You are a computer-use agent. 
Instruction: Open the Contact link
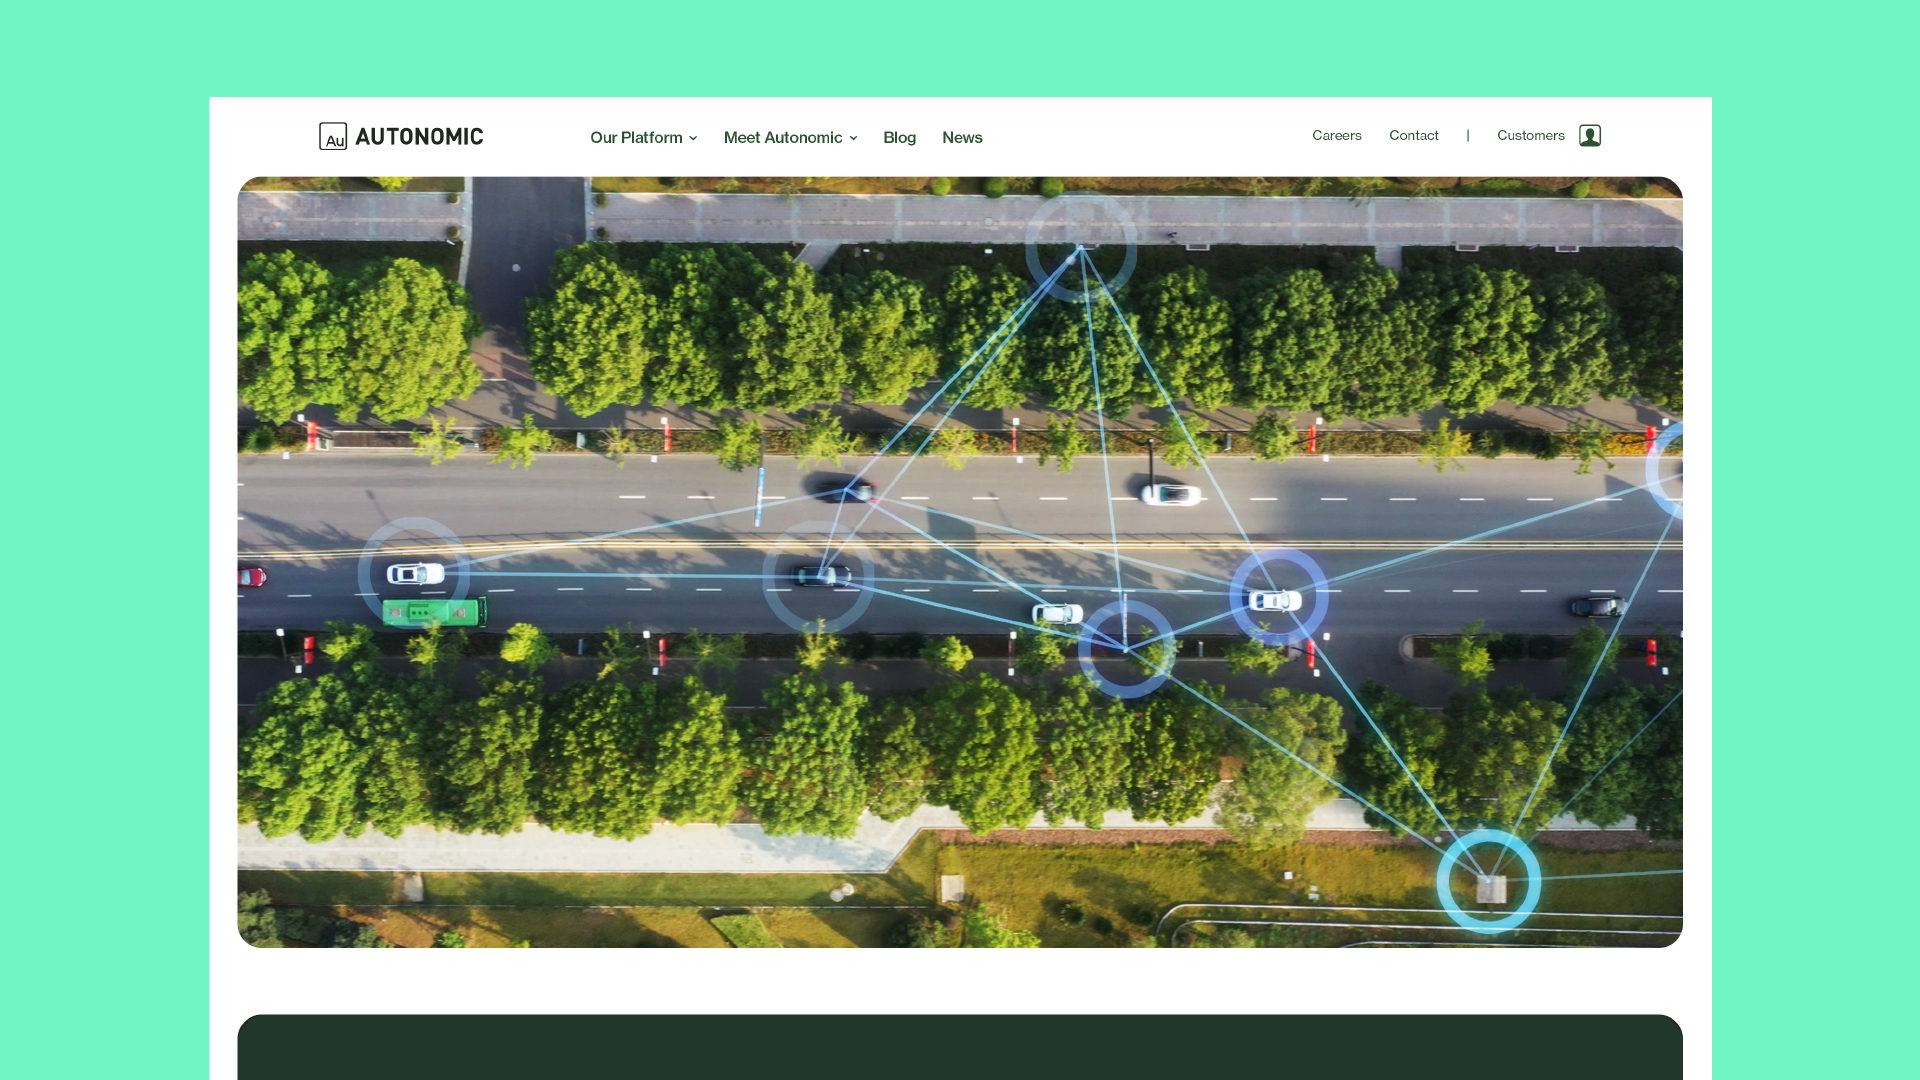pos(1414,135)
